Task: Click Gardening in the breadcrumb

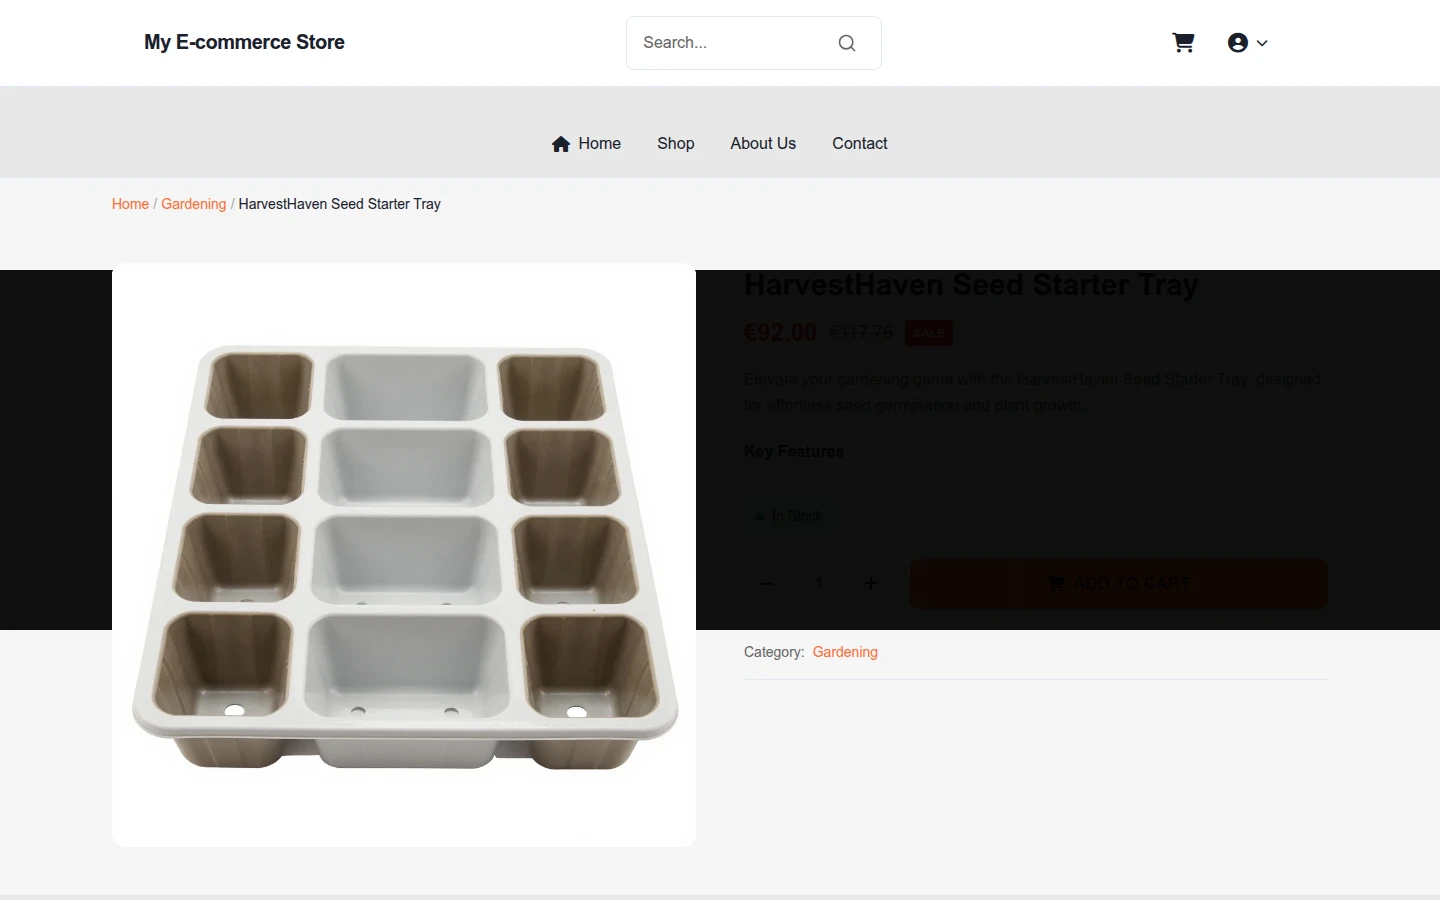Action: (194, 204)
